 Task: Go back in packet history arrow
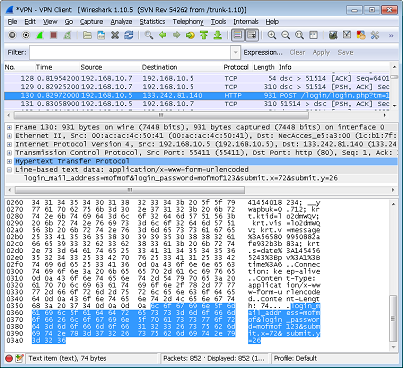point(163,35)
